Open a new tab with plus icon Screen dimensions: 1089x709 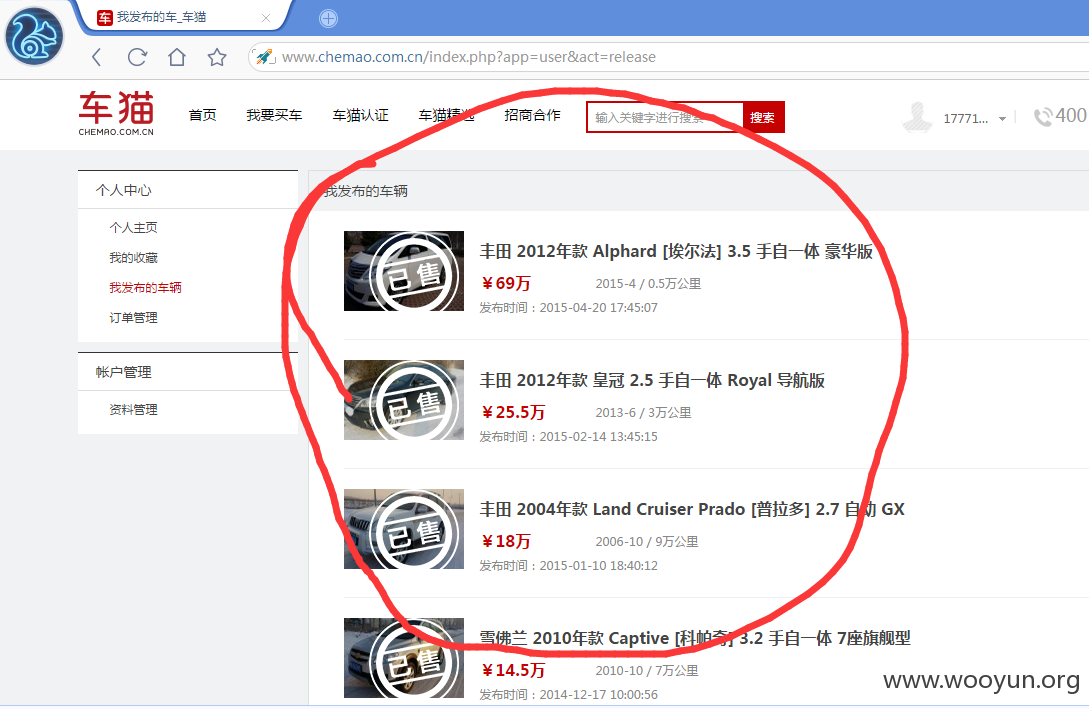[x=329, y=19]
